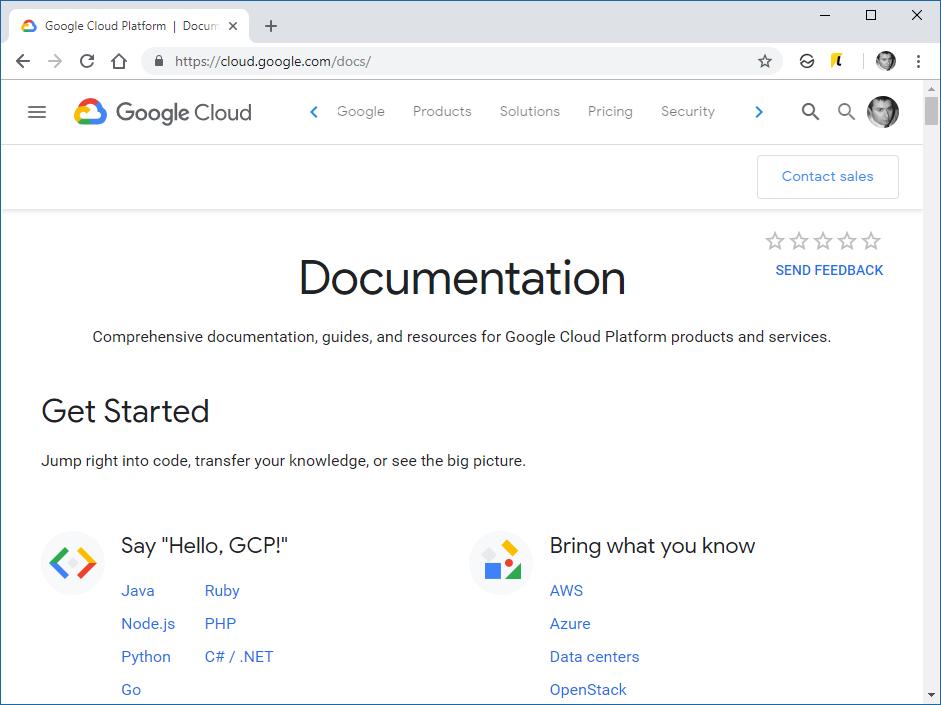Viewport: 941px width, 705px height.
Task: View site info via padlock icon
Action: pyautogui.click(x=158, y=61)
